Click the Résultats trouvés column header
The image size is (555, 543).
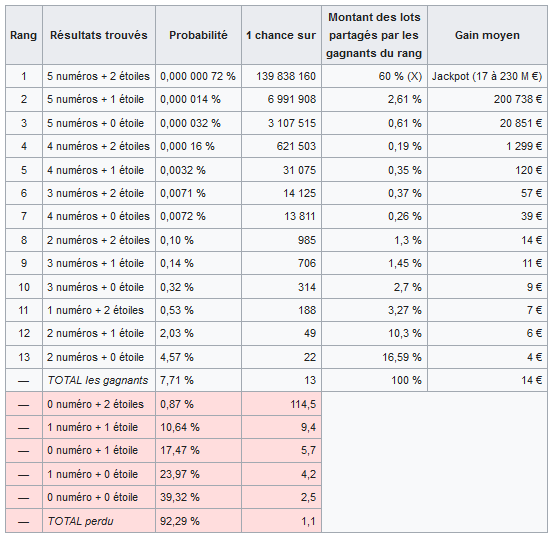99,35
